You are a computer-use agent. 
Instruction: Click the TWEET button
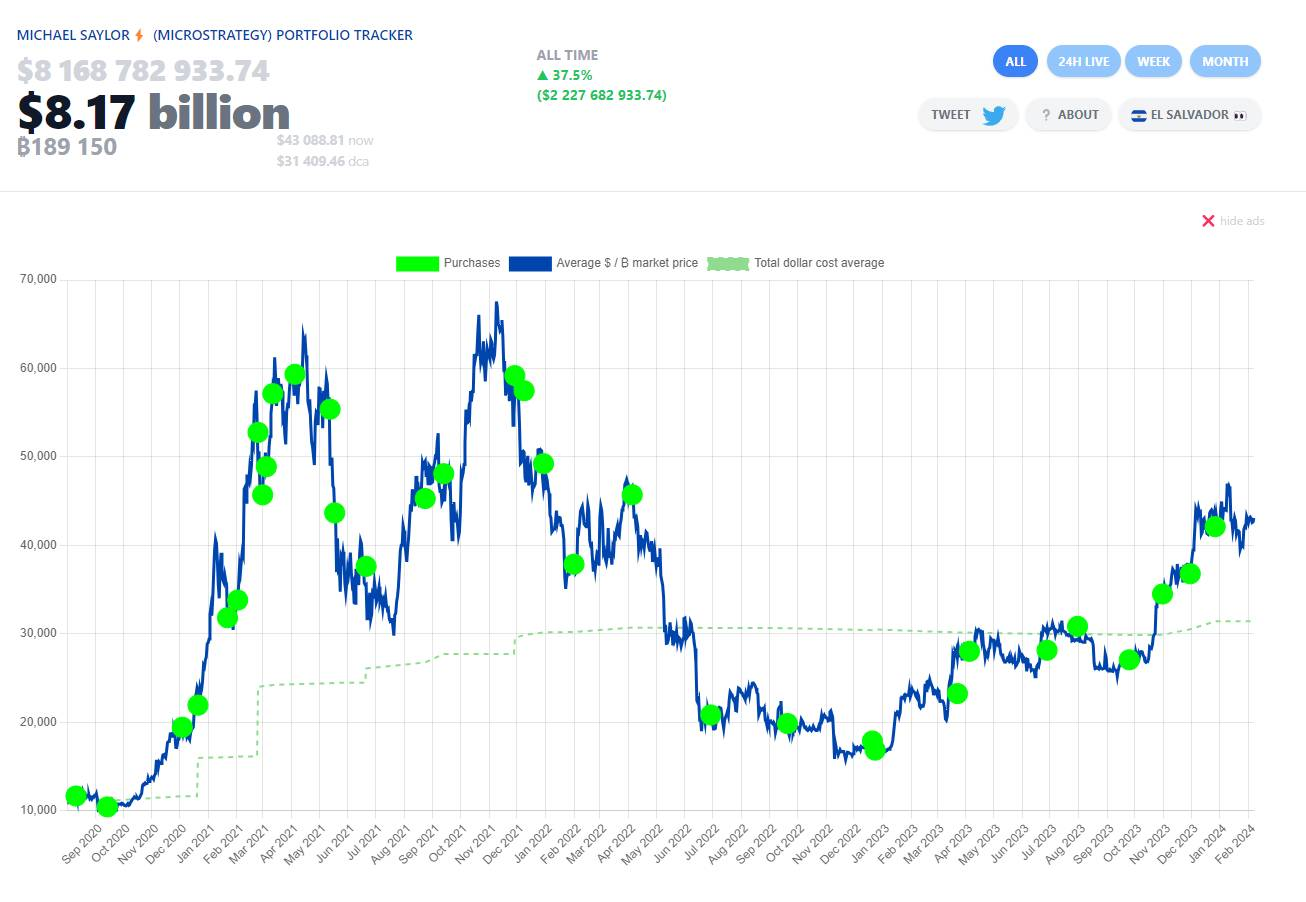[x=968, y=115]
